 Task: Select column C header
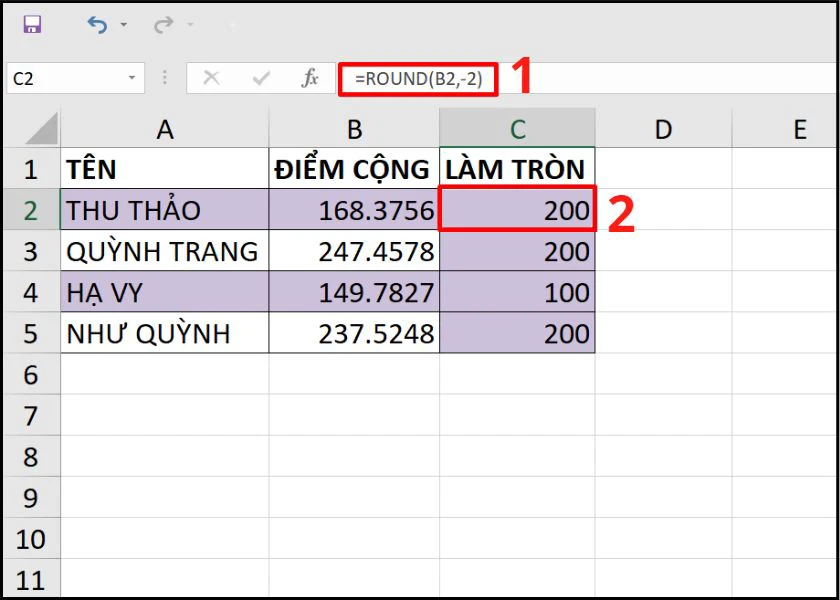517,129
